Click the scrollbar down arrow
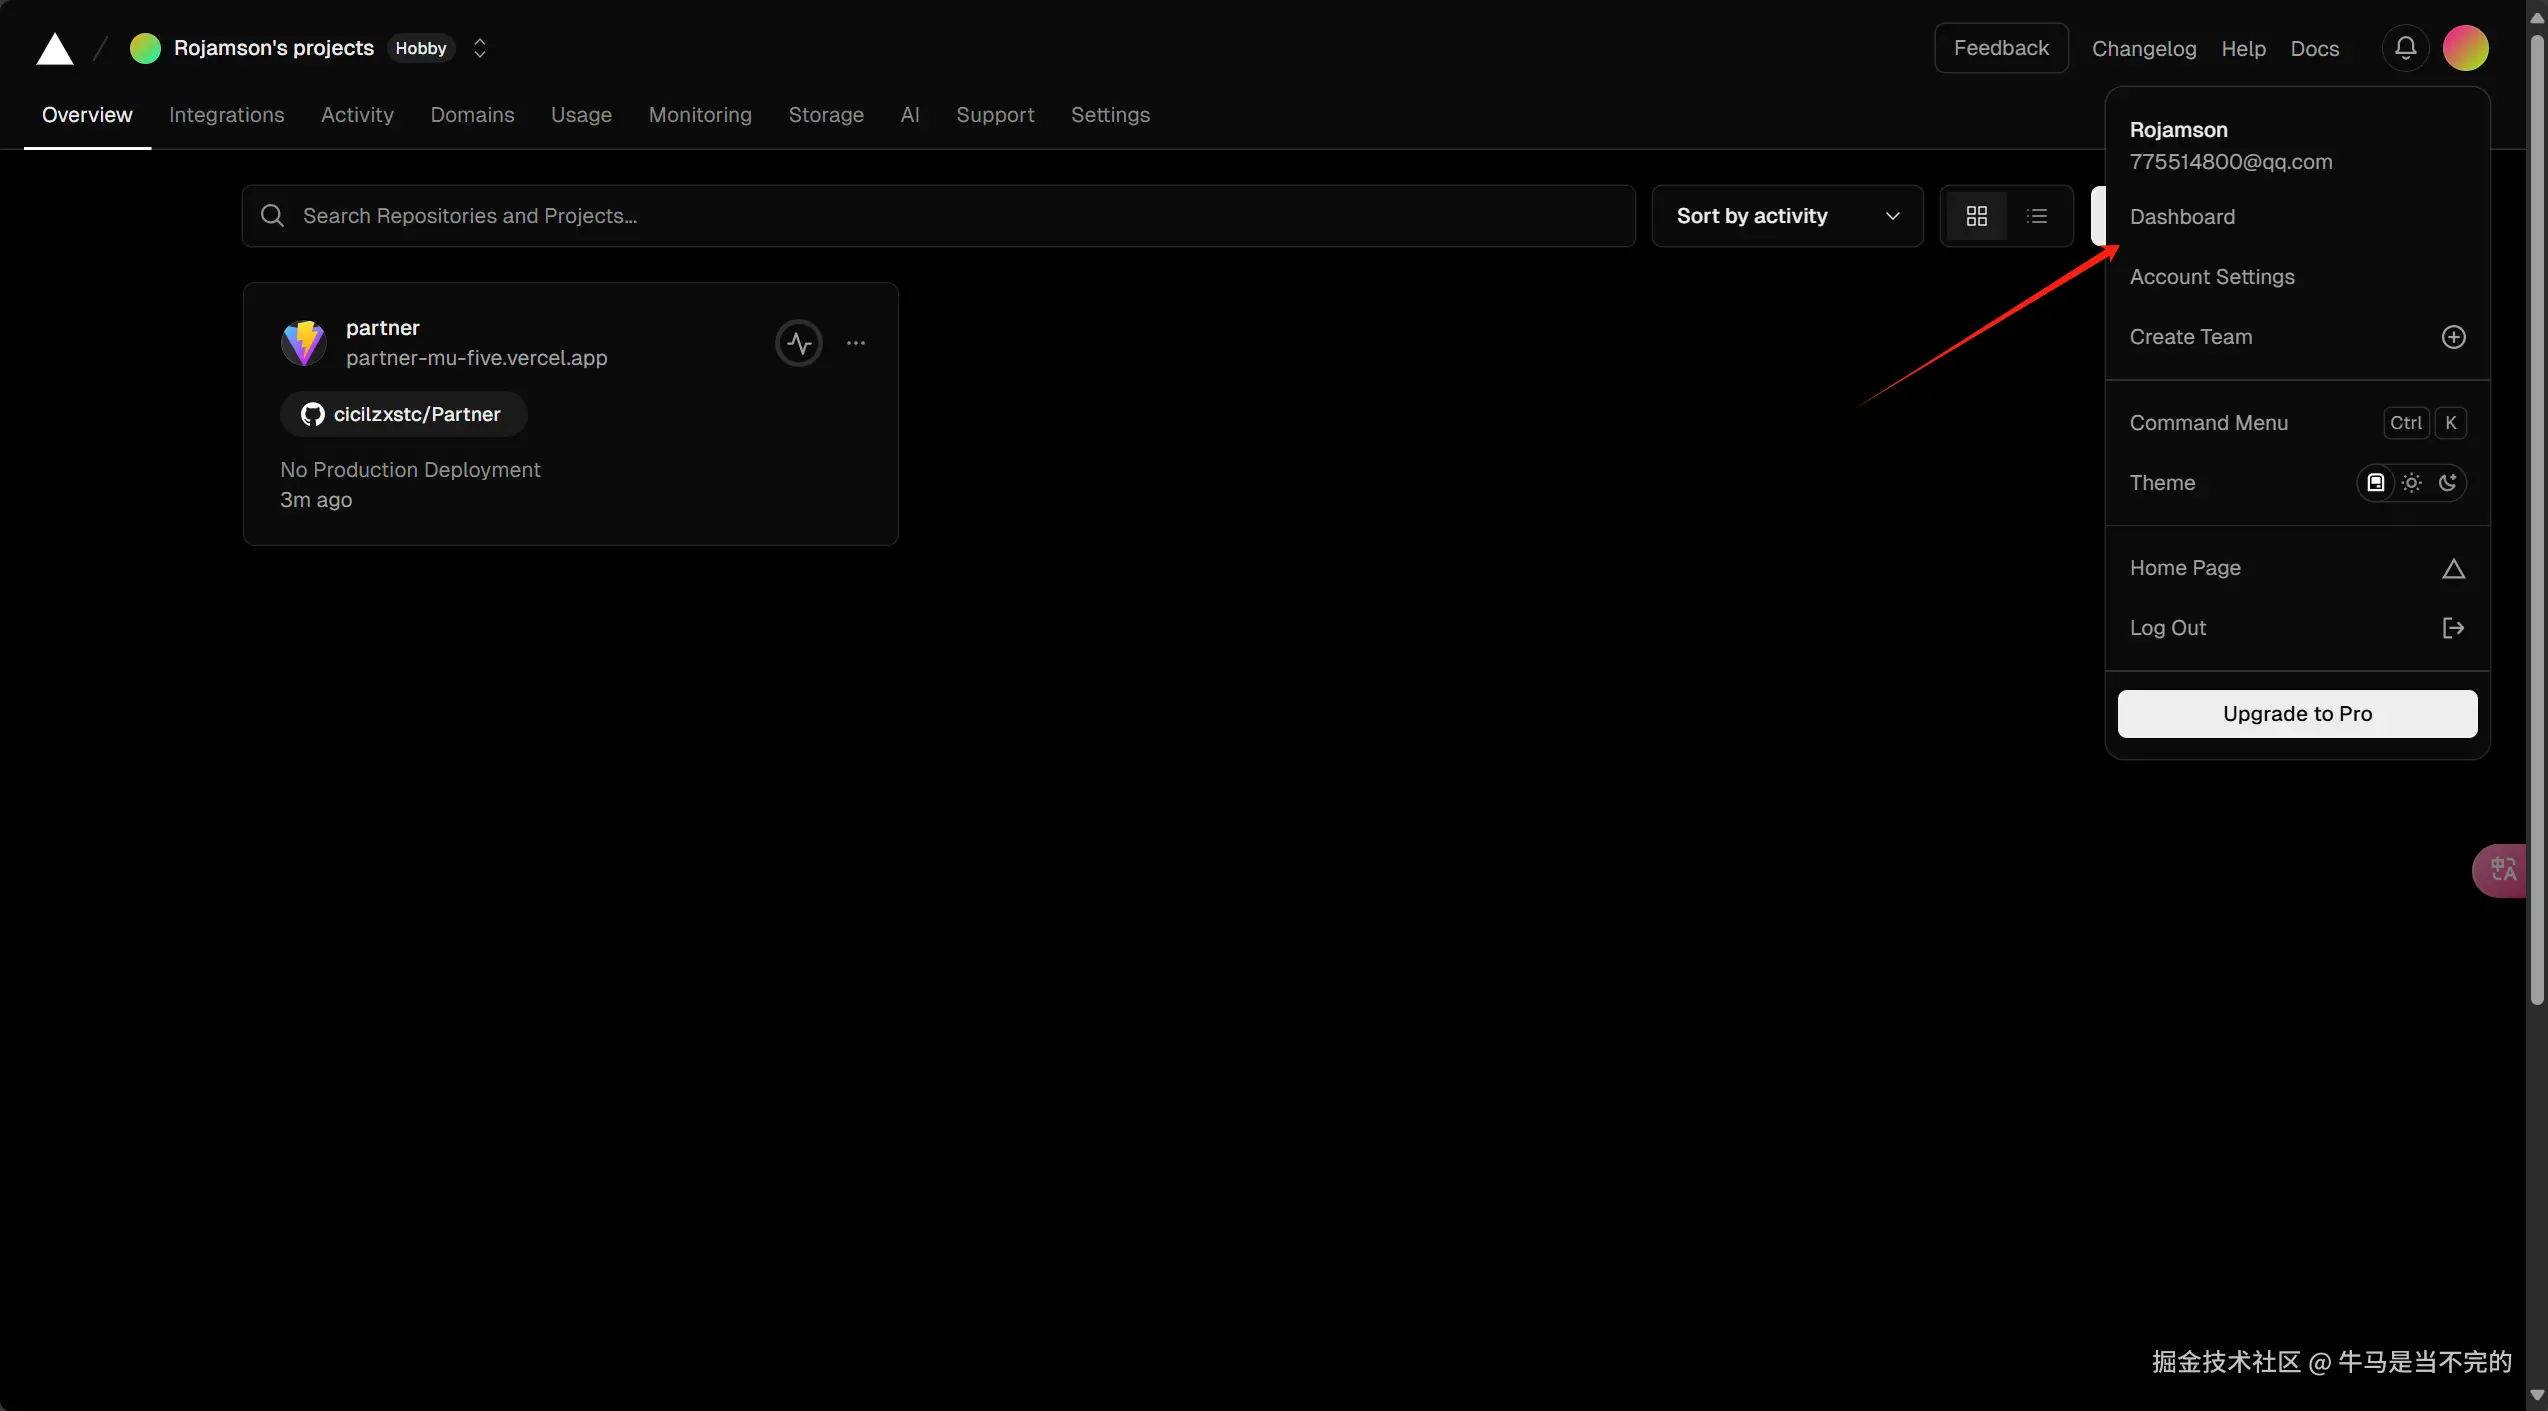This screenshot has width=2548, height=1411. pos(2537,1396)
